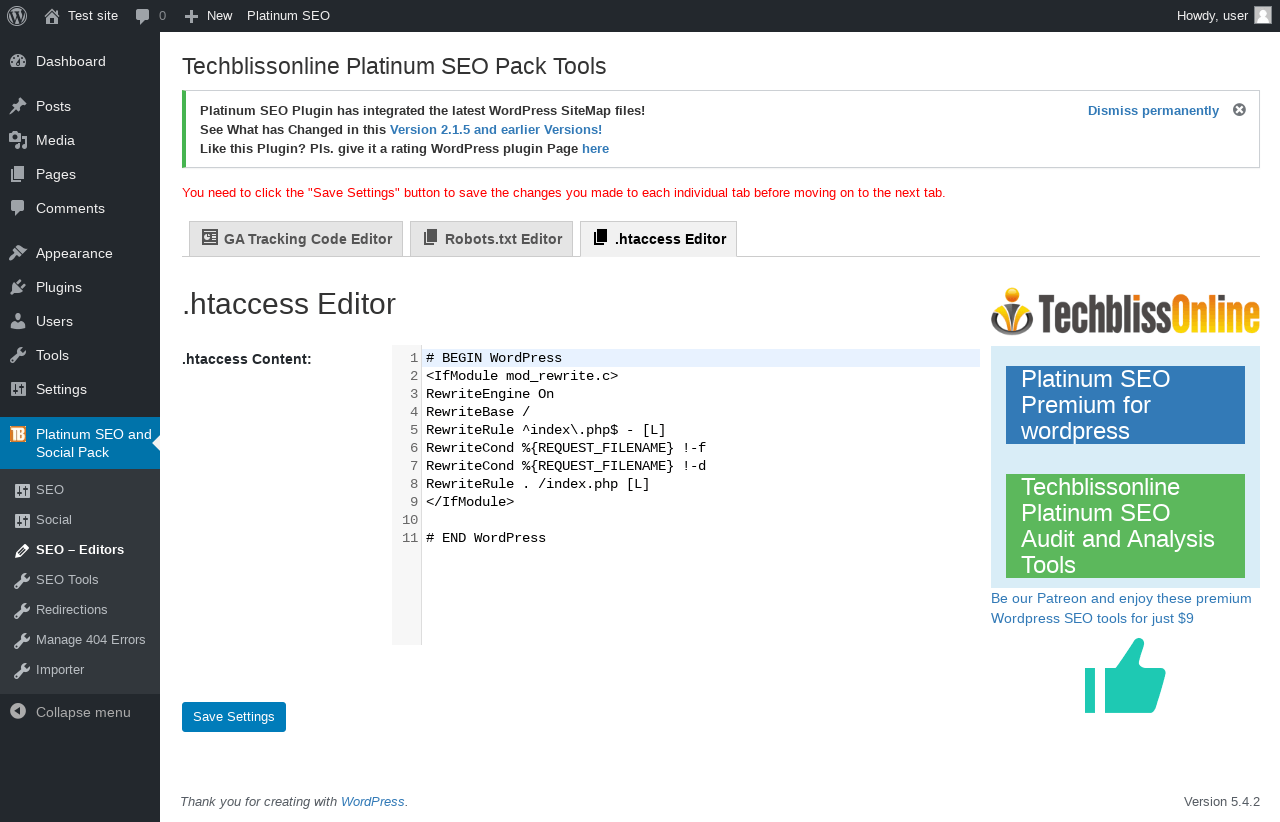Click the green thumbs-up icon
The height and width of the screenshot is (822, 1280).
pos(1125,676)
